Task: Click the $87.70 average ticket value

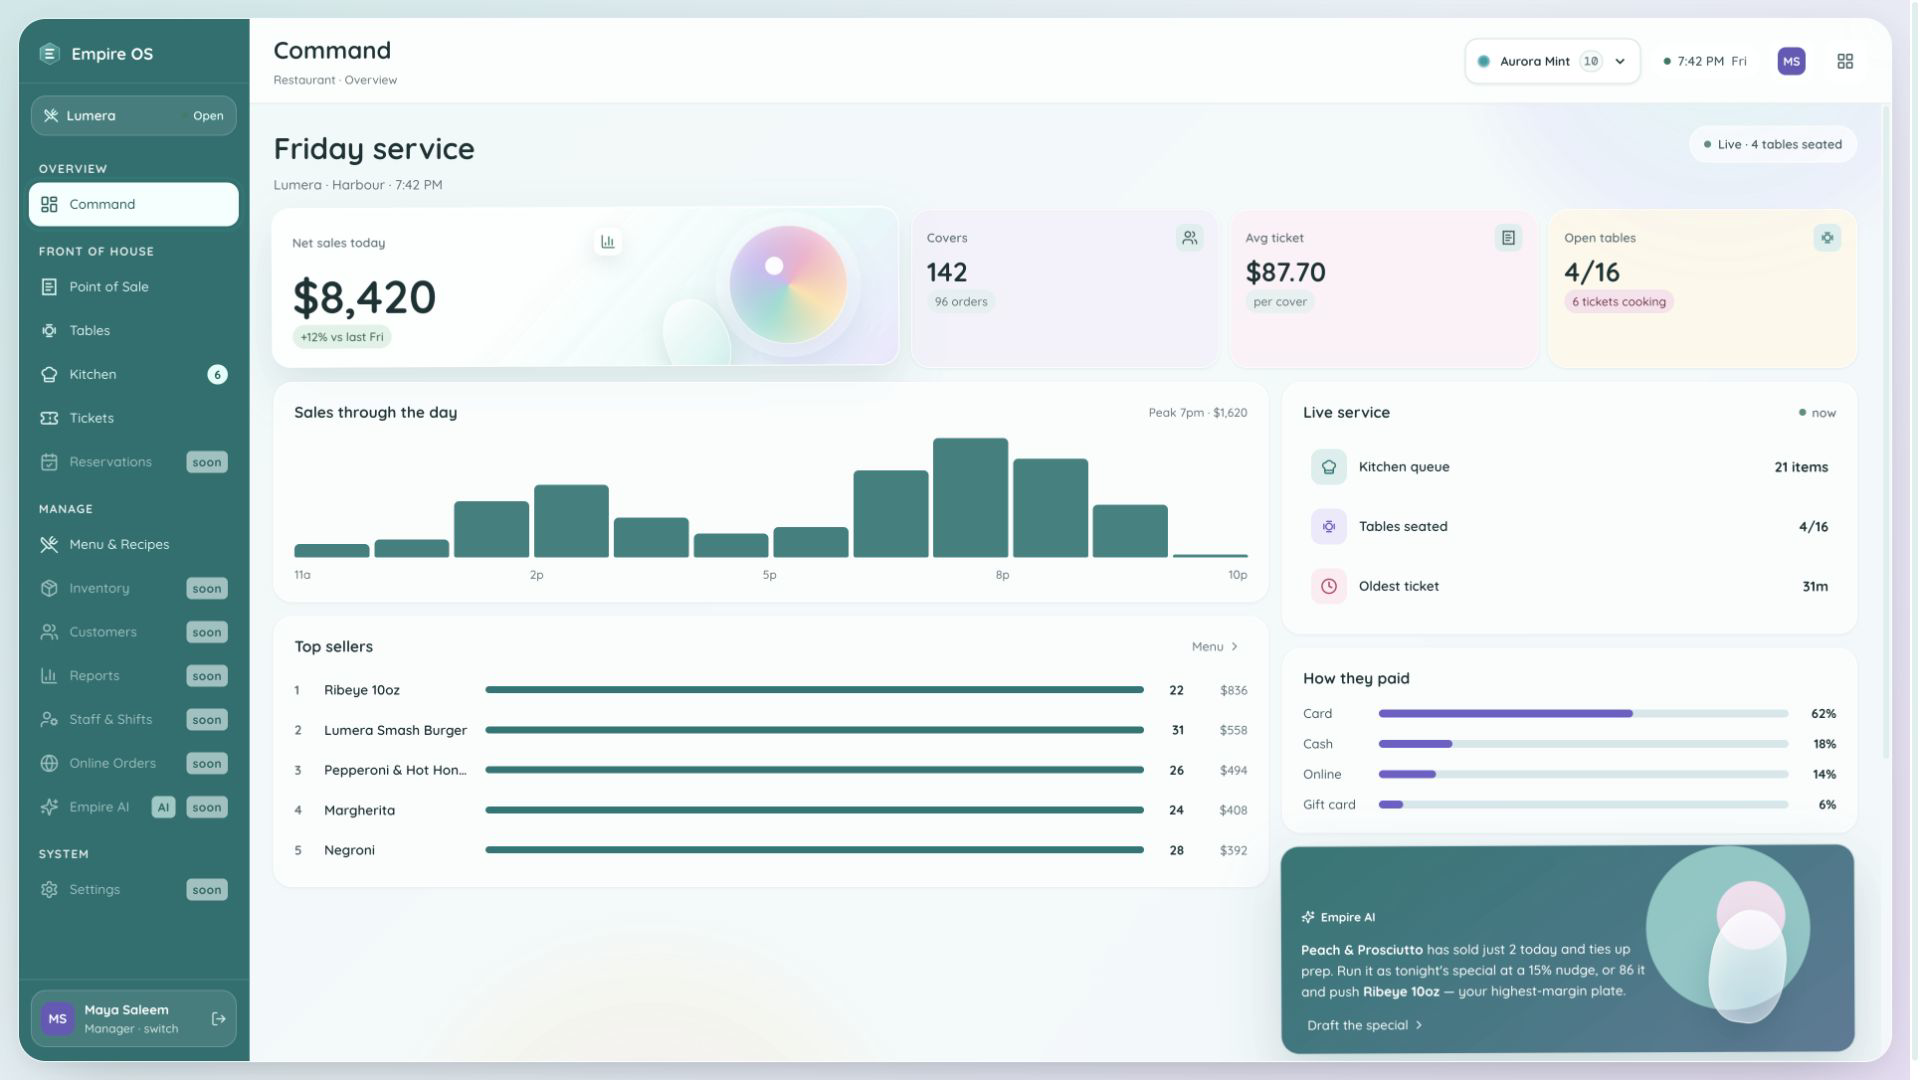Action: 1285,272
